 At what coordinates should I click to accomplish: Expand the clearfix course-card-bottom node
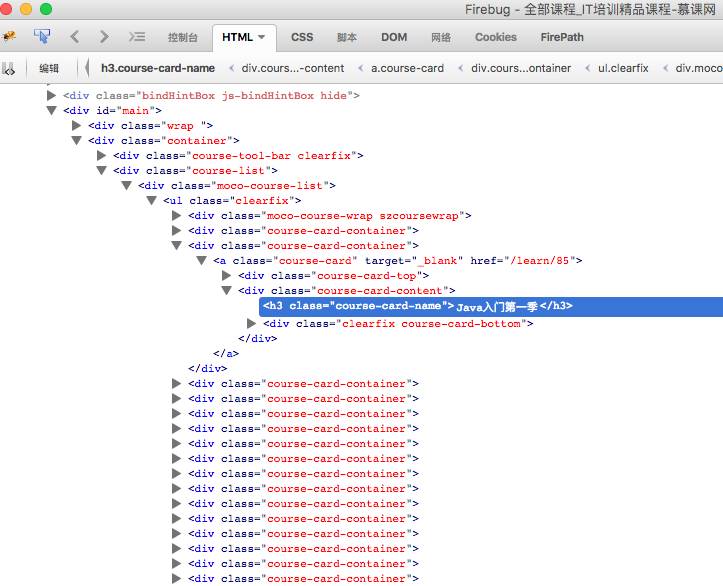251,323
